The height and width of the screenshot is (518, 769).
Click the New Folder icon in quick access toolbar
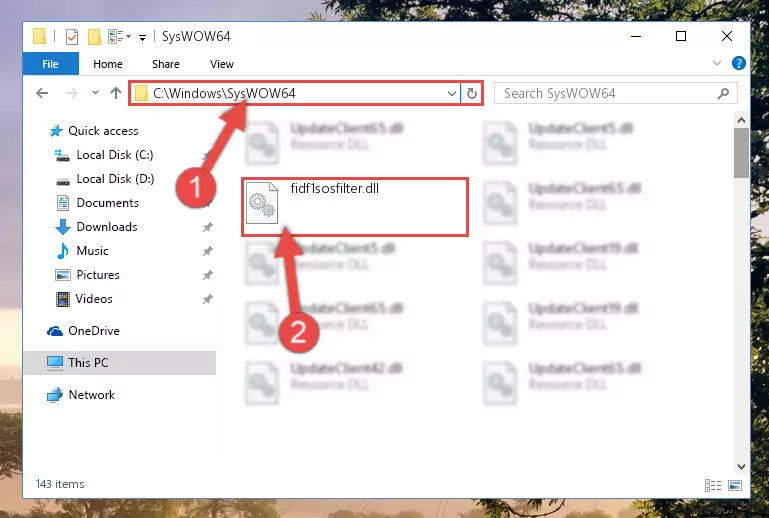tap(94, 37)
